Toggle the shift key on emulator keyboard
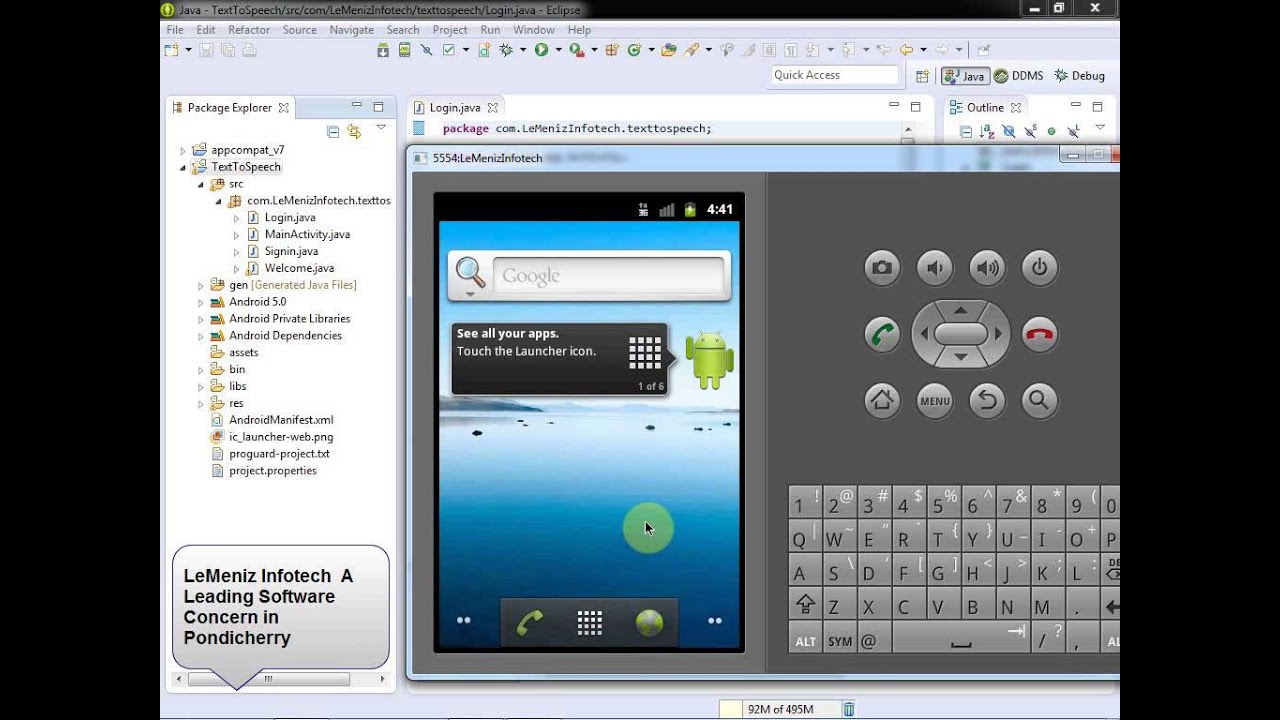1280x720 pixels. coord(805,606)
